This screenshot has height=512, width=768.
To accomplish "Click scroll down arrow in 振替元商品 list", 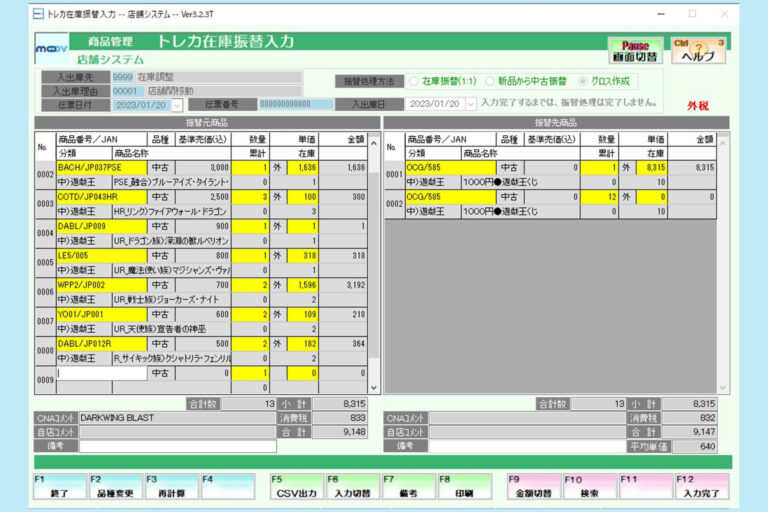I will [x=374, y=388].
